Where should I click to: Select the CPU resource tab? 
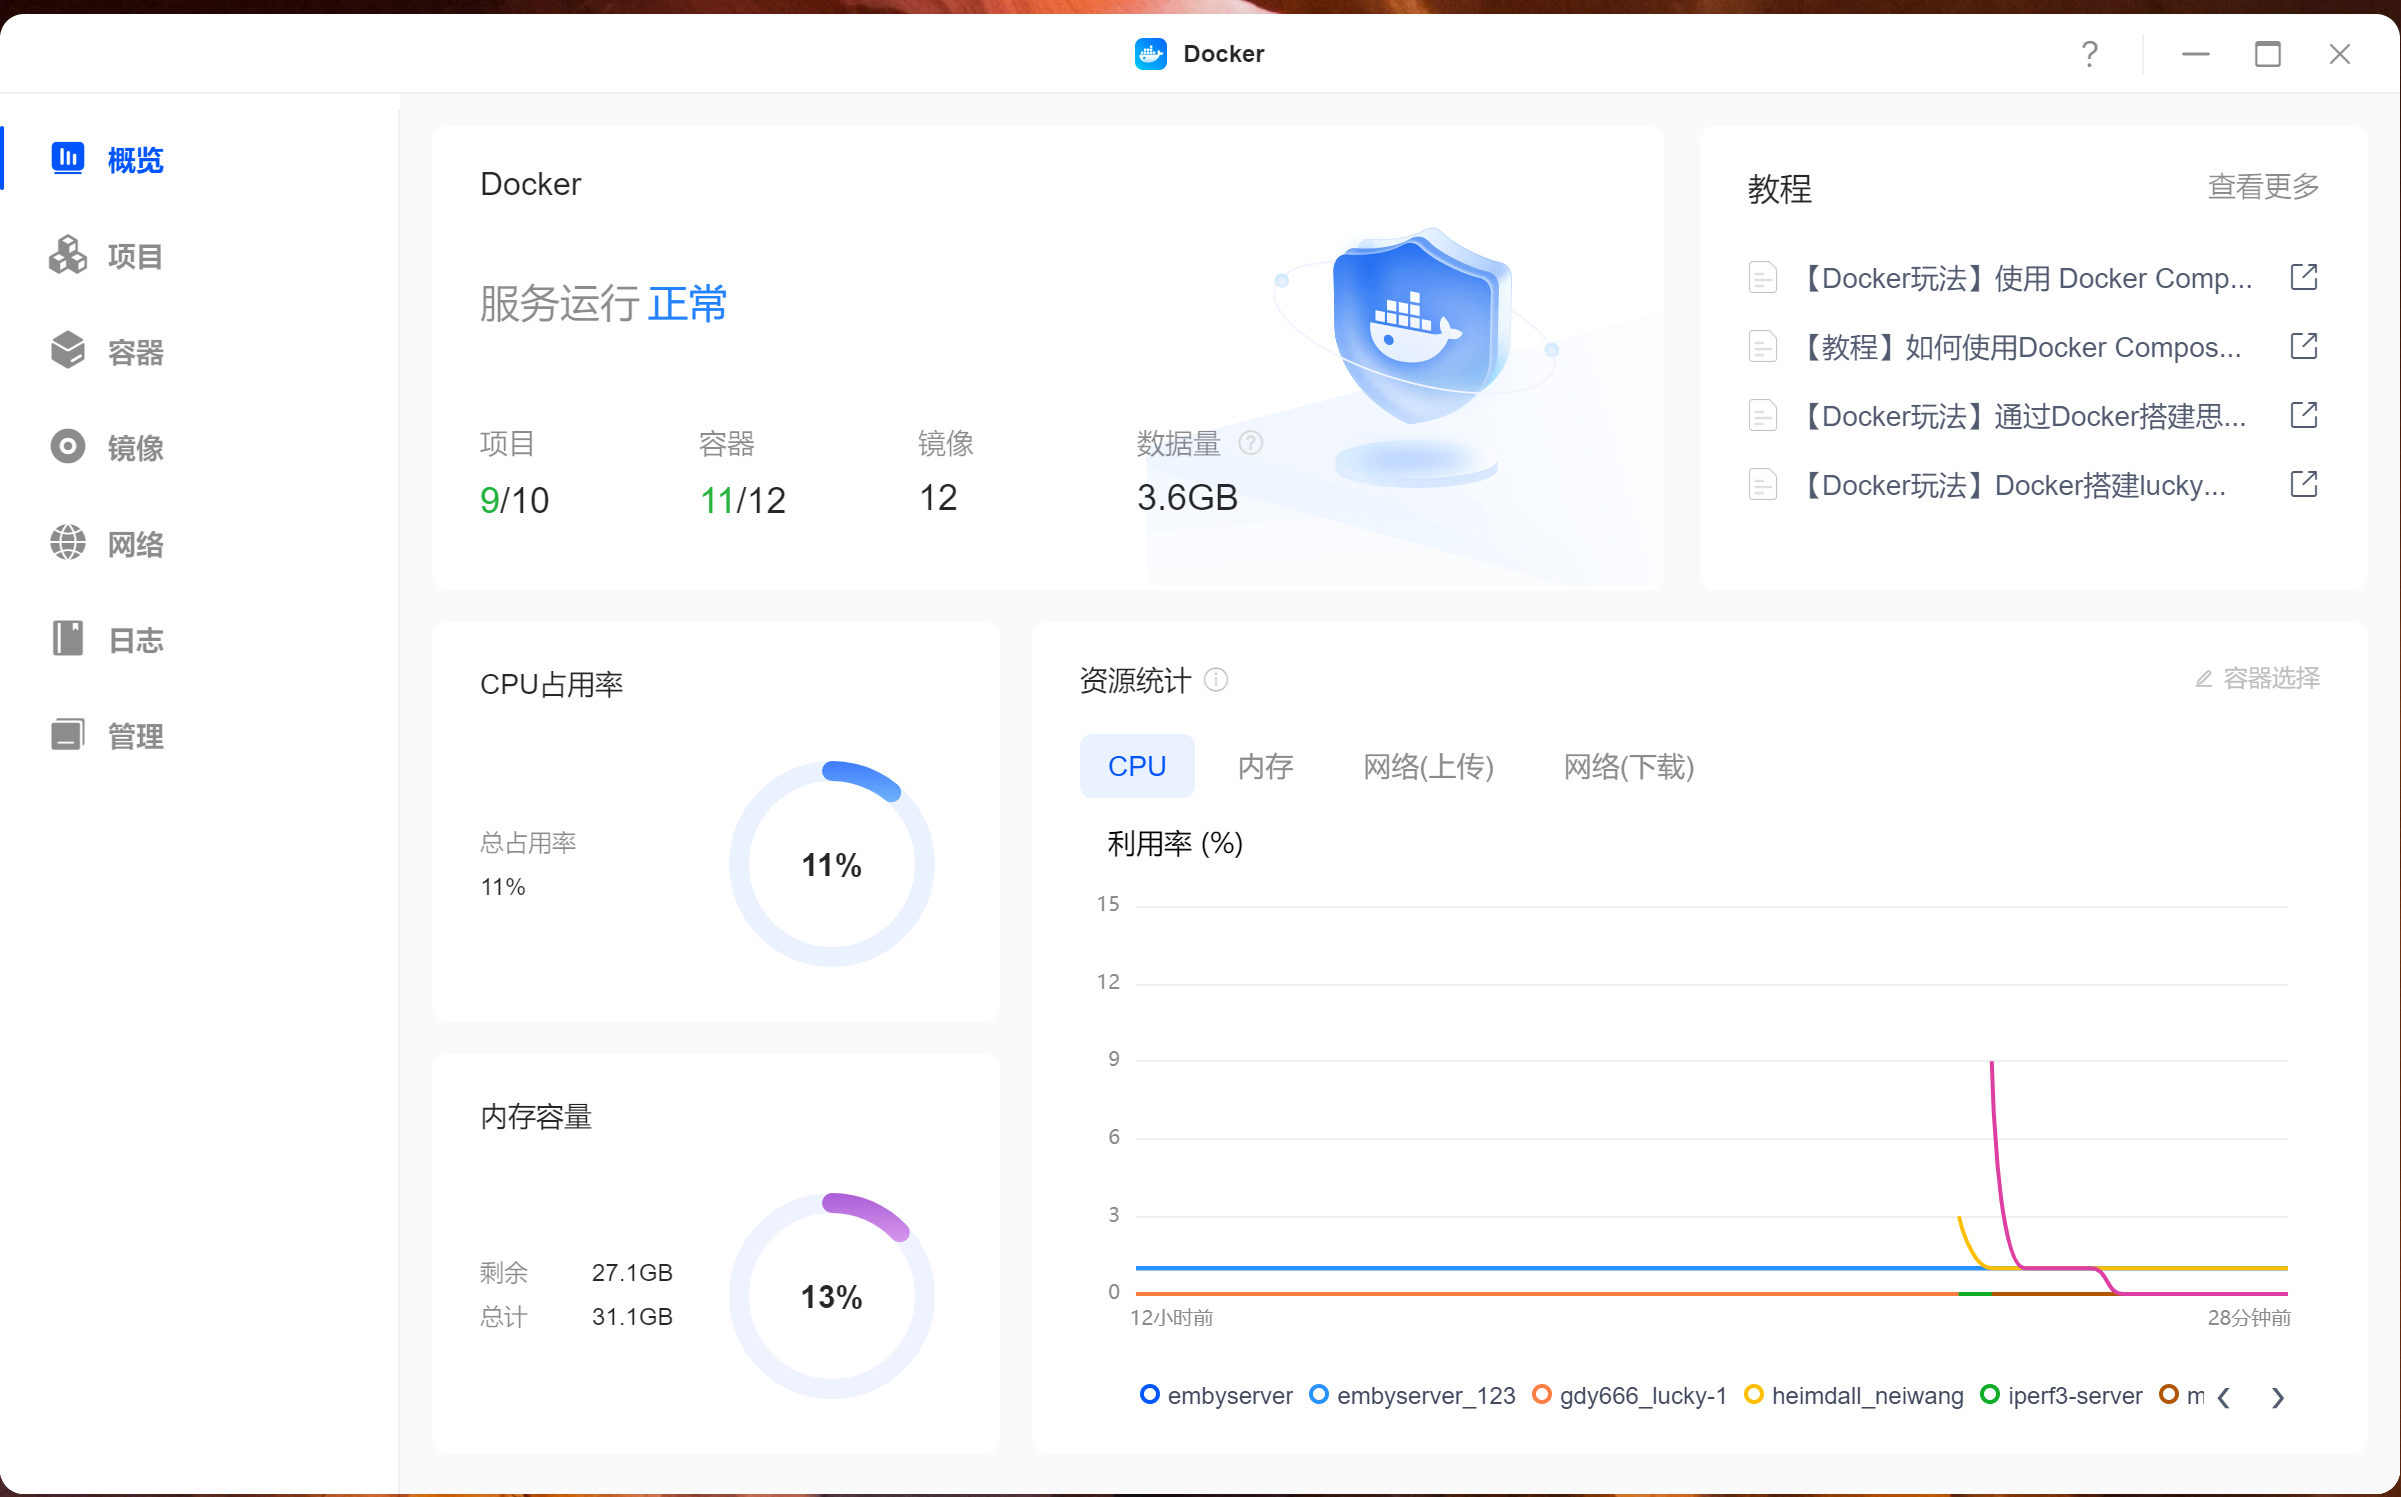coord(1137,766)
